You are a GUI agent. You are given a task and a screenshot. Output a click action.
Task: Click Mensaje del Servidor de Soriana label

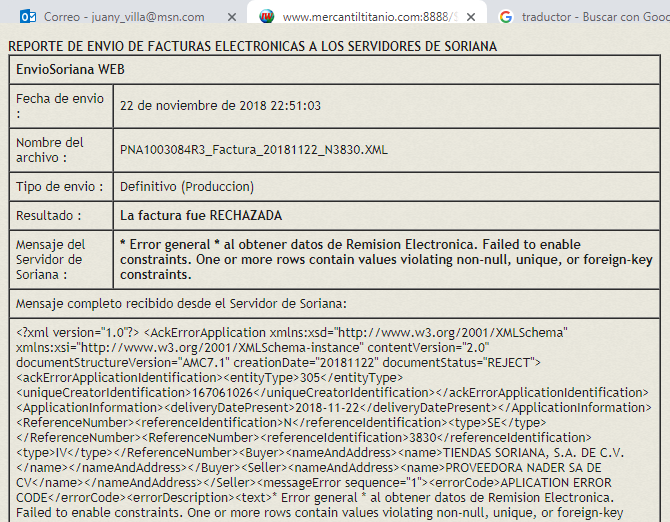[50, 260]
